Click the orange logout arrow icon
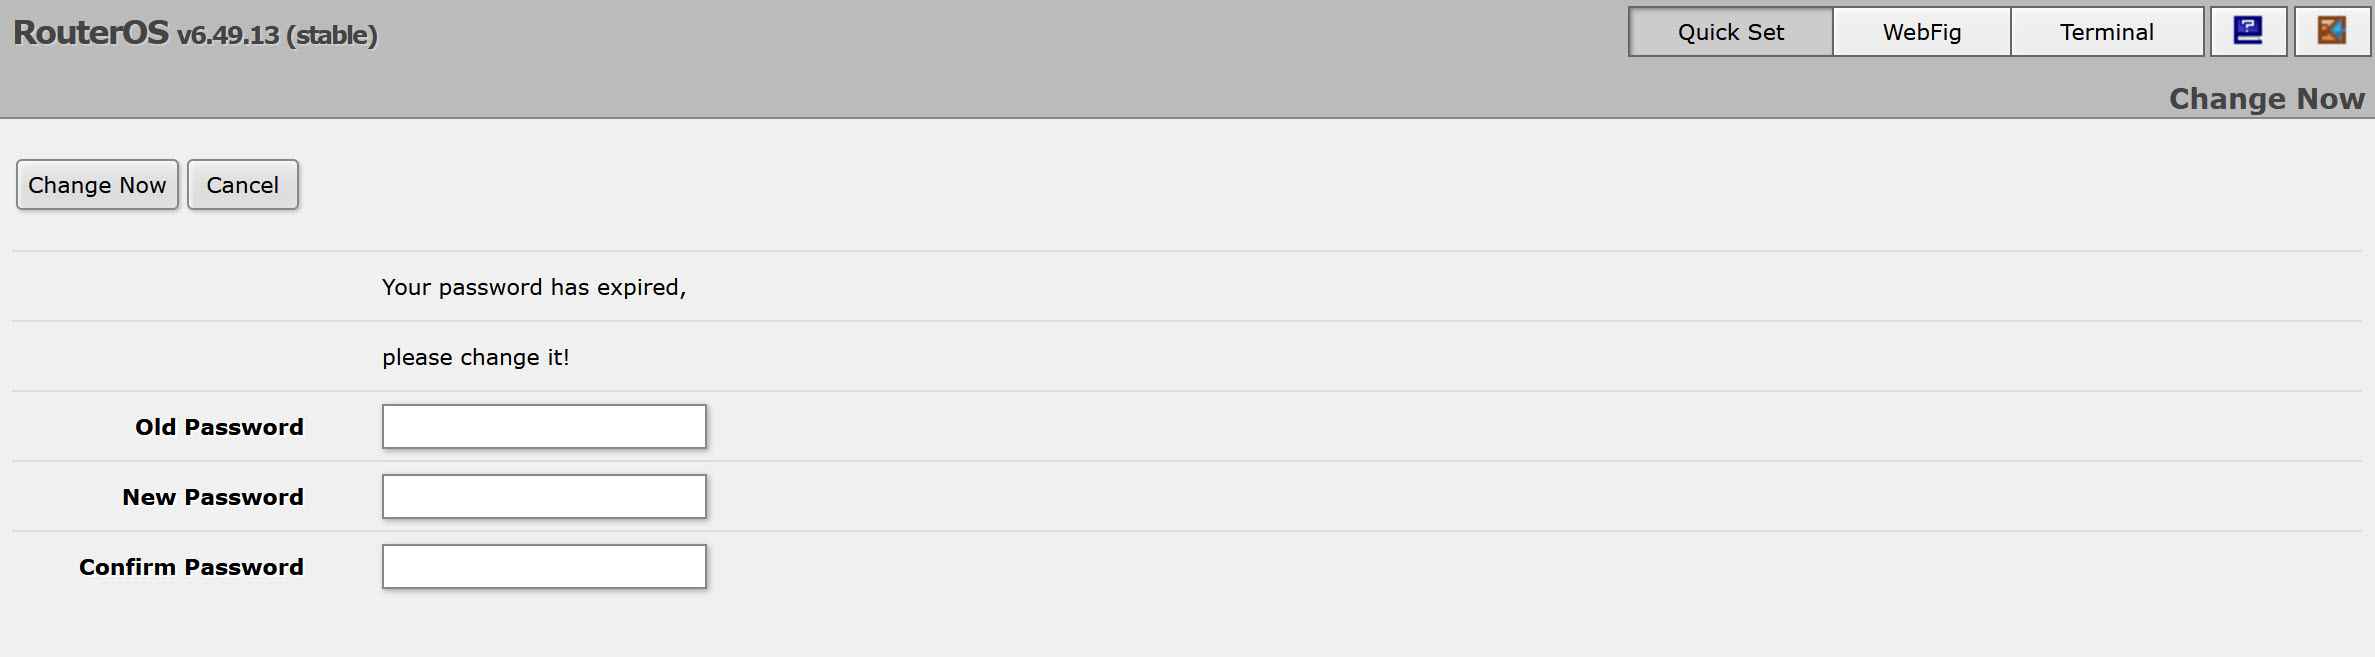Viewport: 2375px width, 657px height. (2331, 31)
